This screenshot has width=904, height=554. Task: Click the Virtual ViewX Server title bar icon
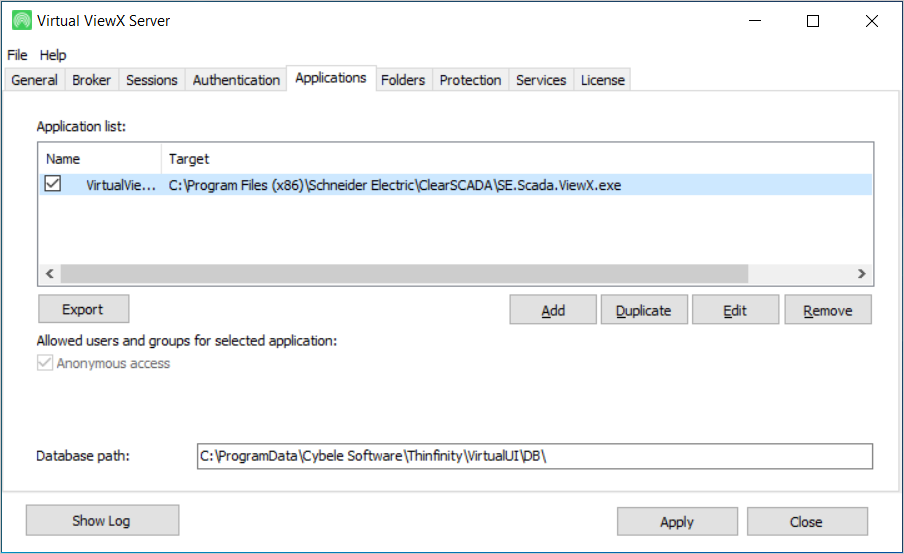point(20,21)
